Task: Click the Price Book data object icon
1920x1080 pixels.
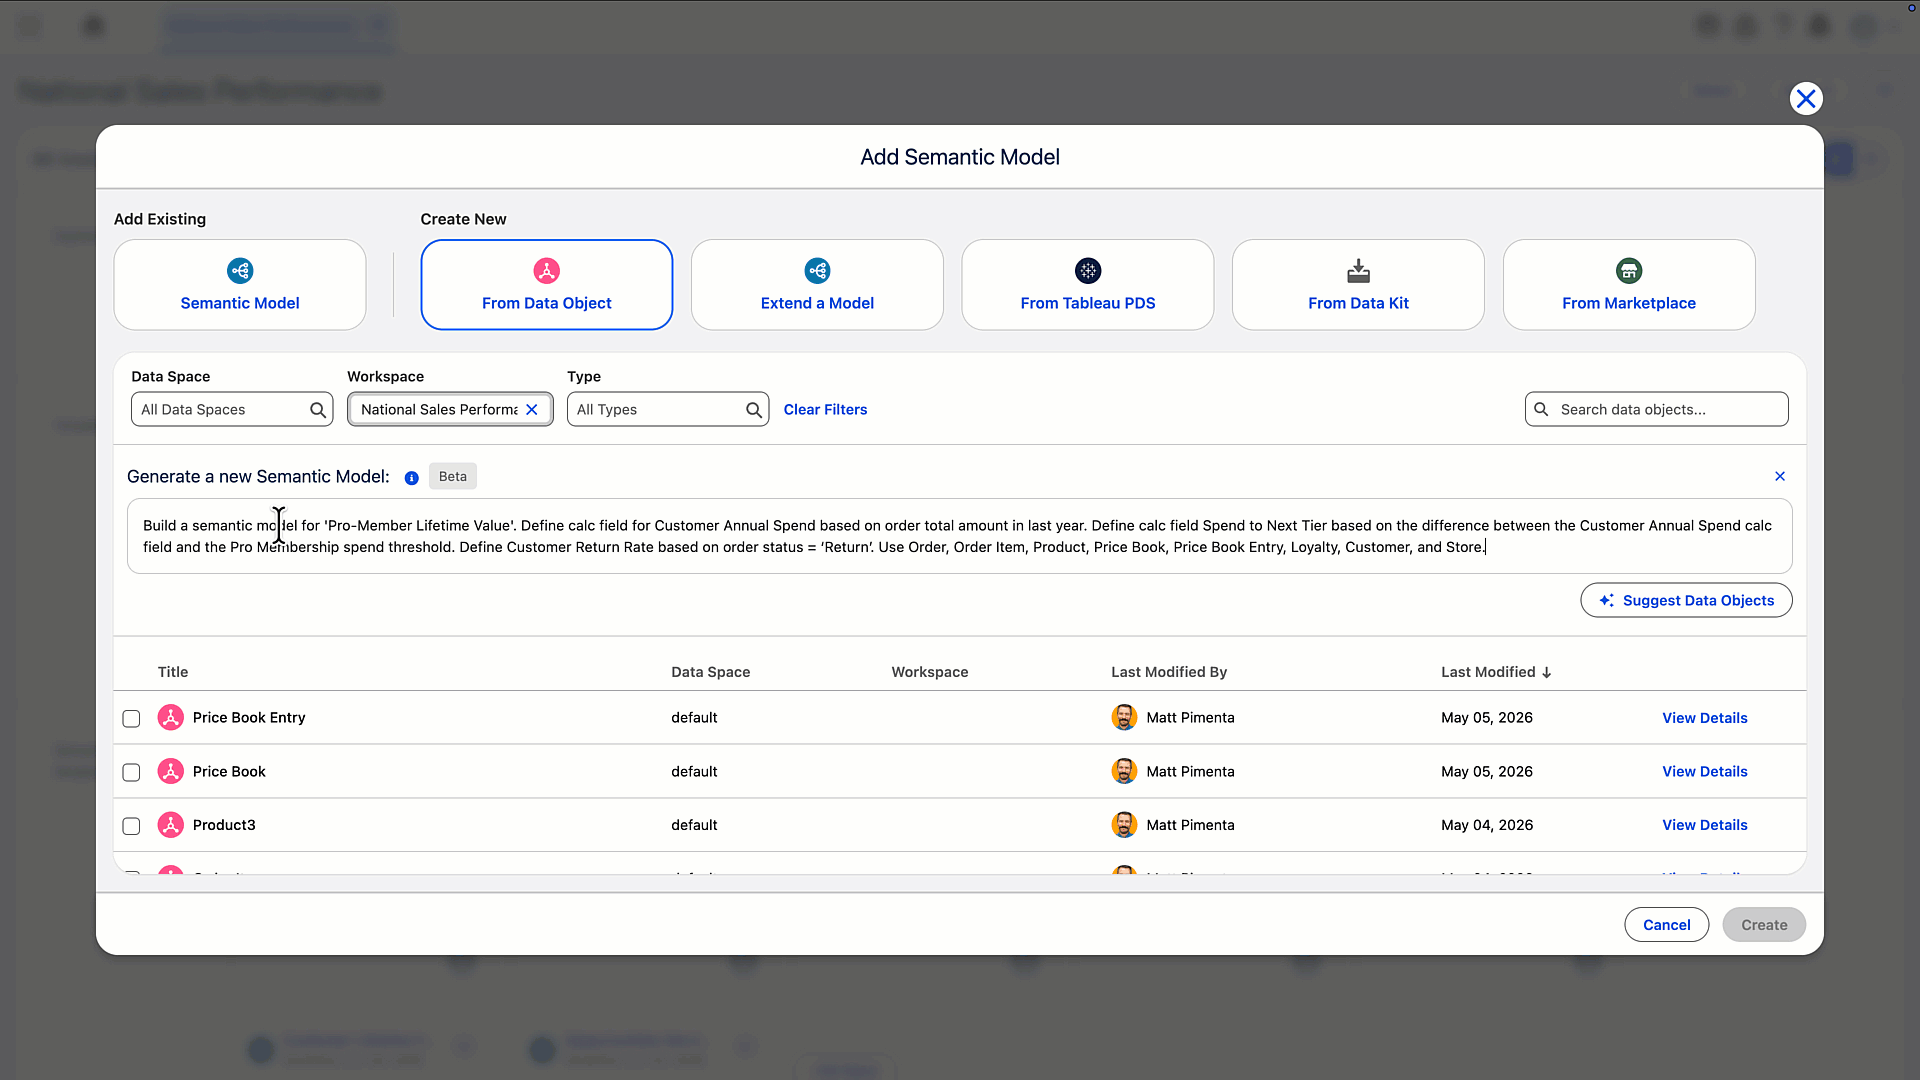Action: point(171,771)
